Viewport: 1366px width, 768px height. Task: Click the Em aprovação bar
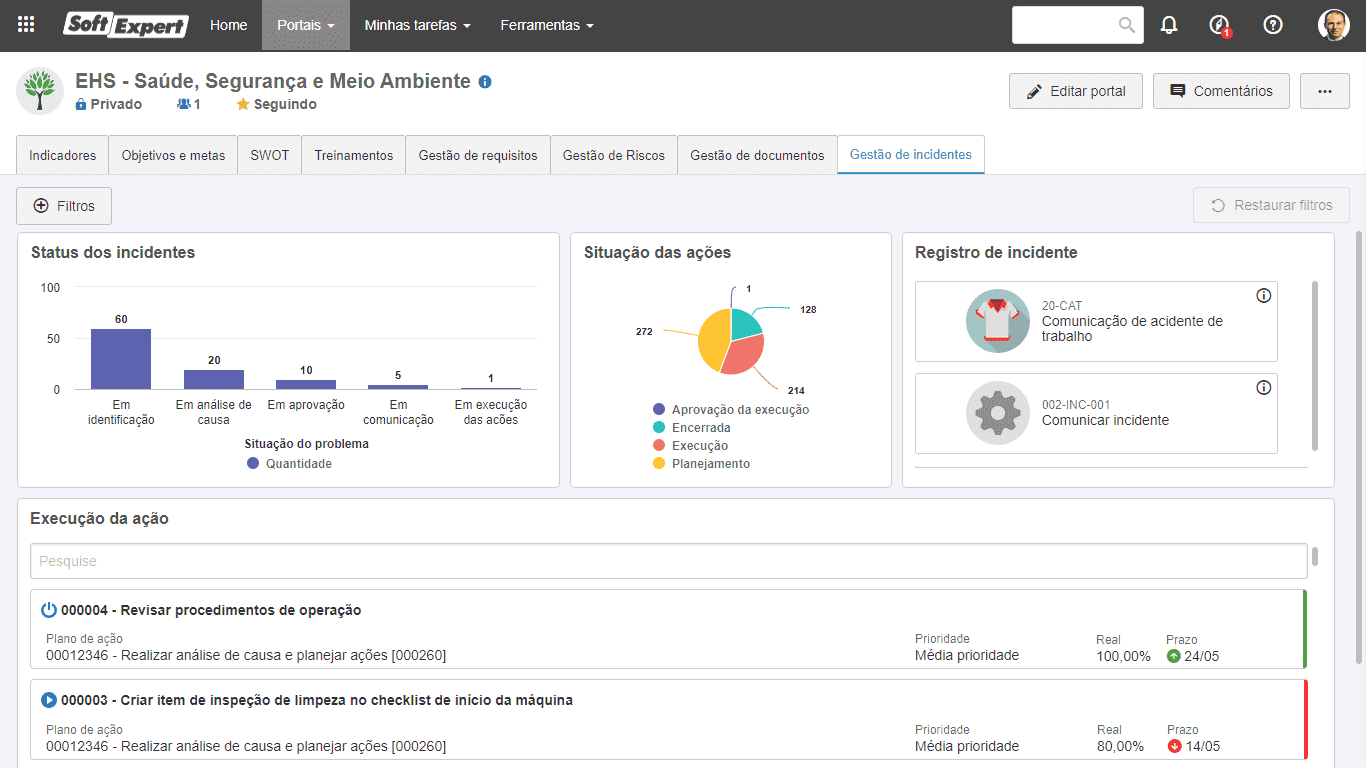coord(306,384)
